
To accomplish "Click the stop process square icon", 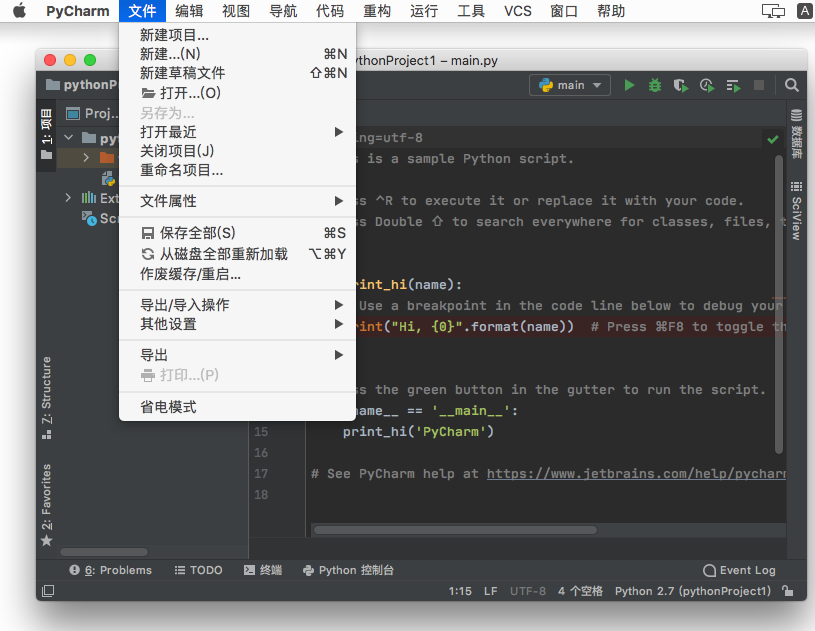I will 759,85.
